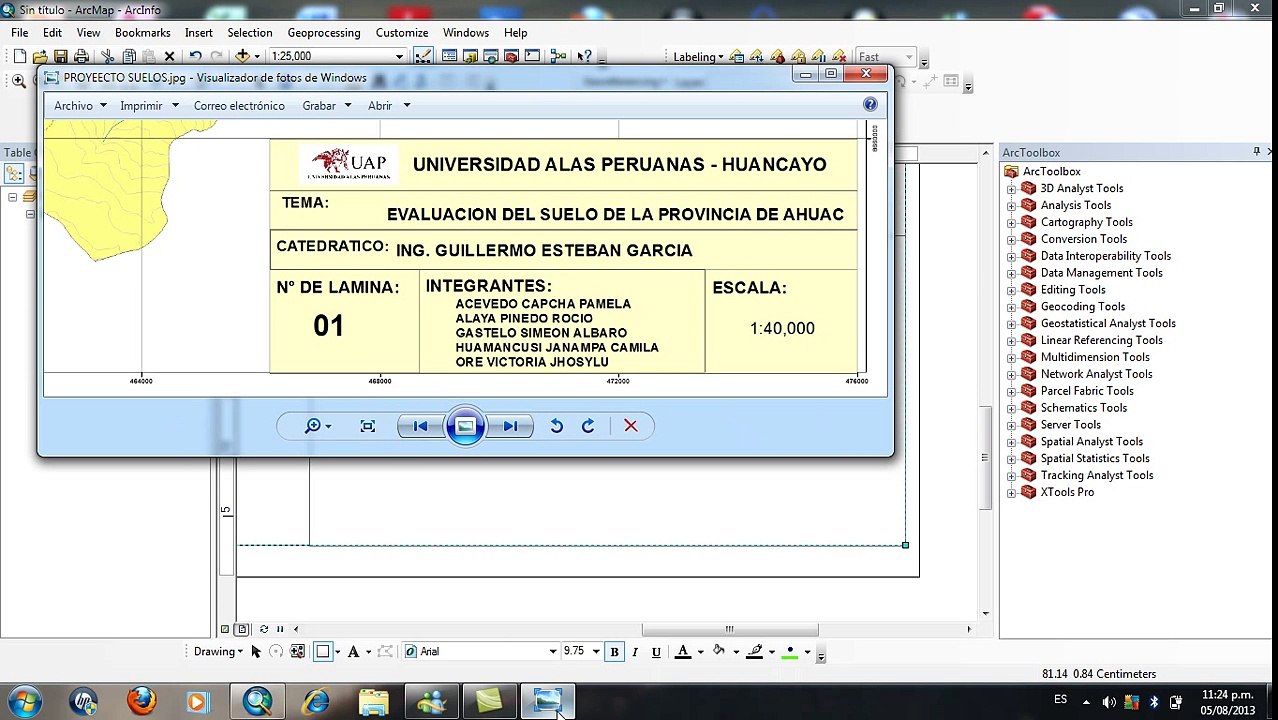
Task: Pause drawing in the map view
Action: (x=280, y=629)
